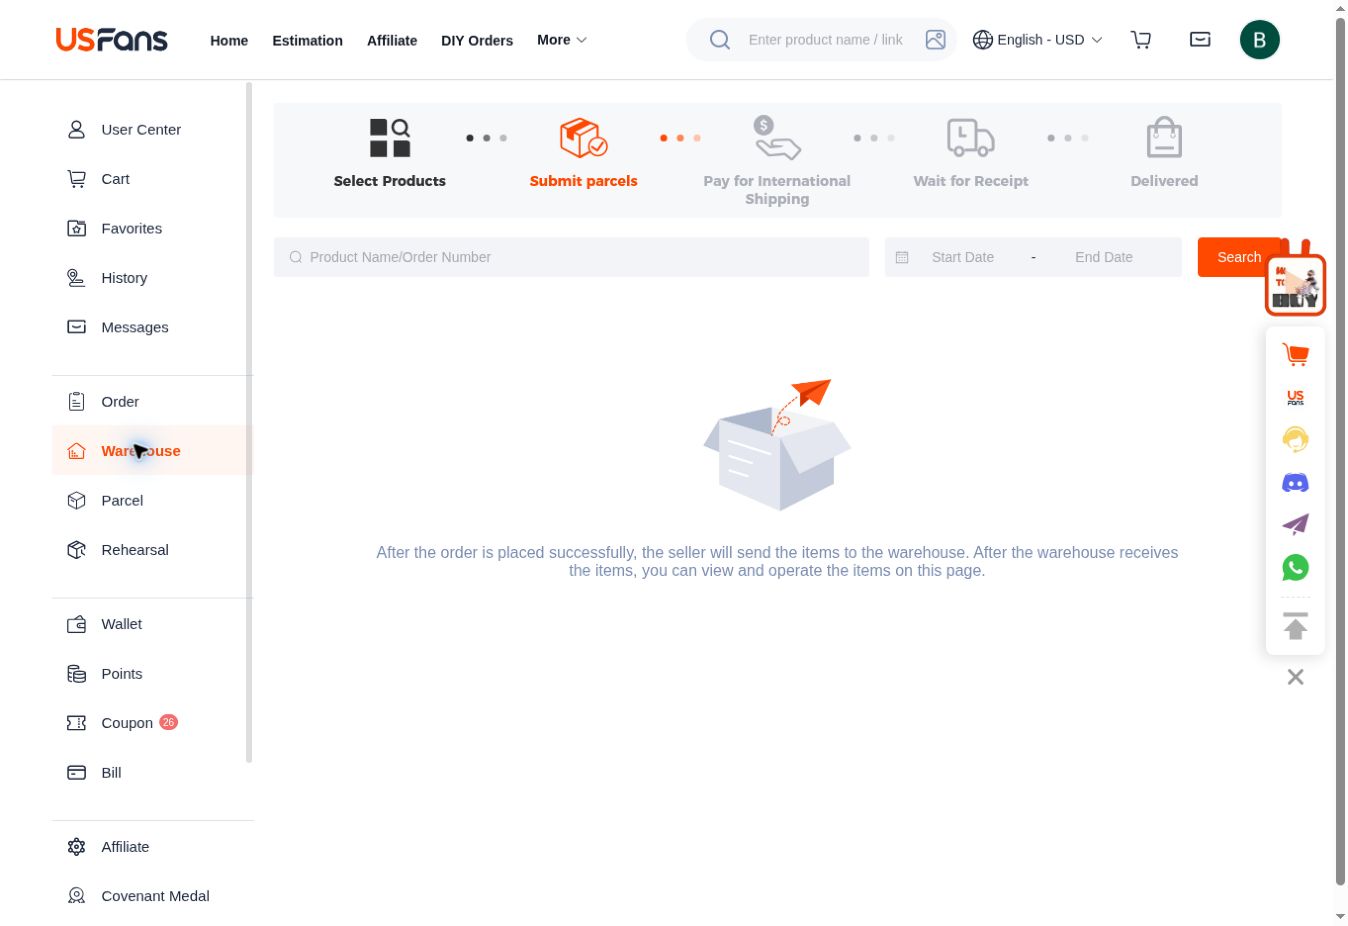Open the messages envelope icon in header
1348x926 pixels.
tap(1200, 40)
